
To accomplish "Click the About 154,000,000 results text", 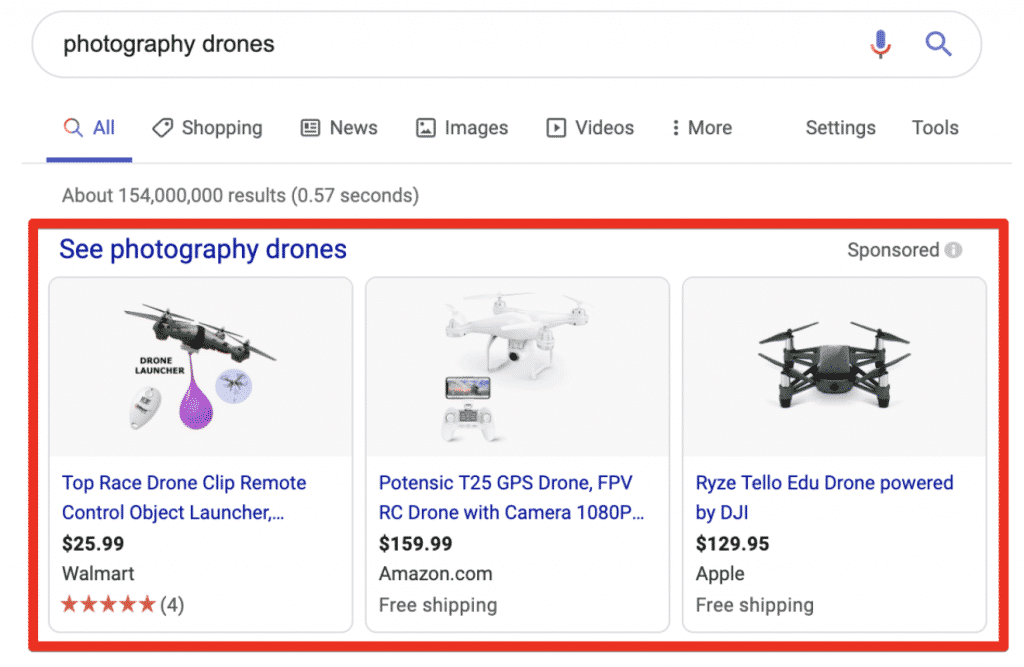I will tap(240, 195).
